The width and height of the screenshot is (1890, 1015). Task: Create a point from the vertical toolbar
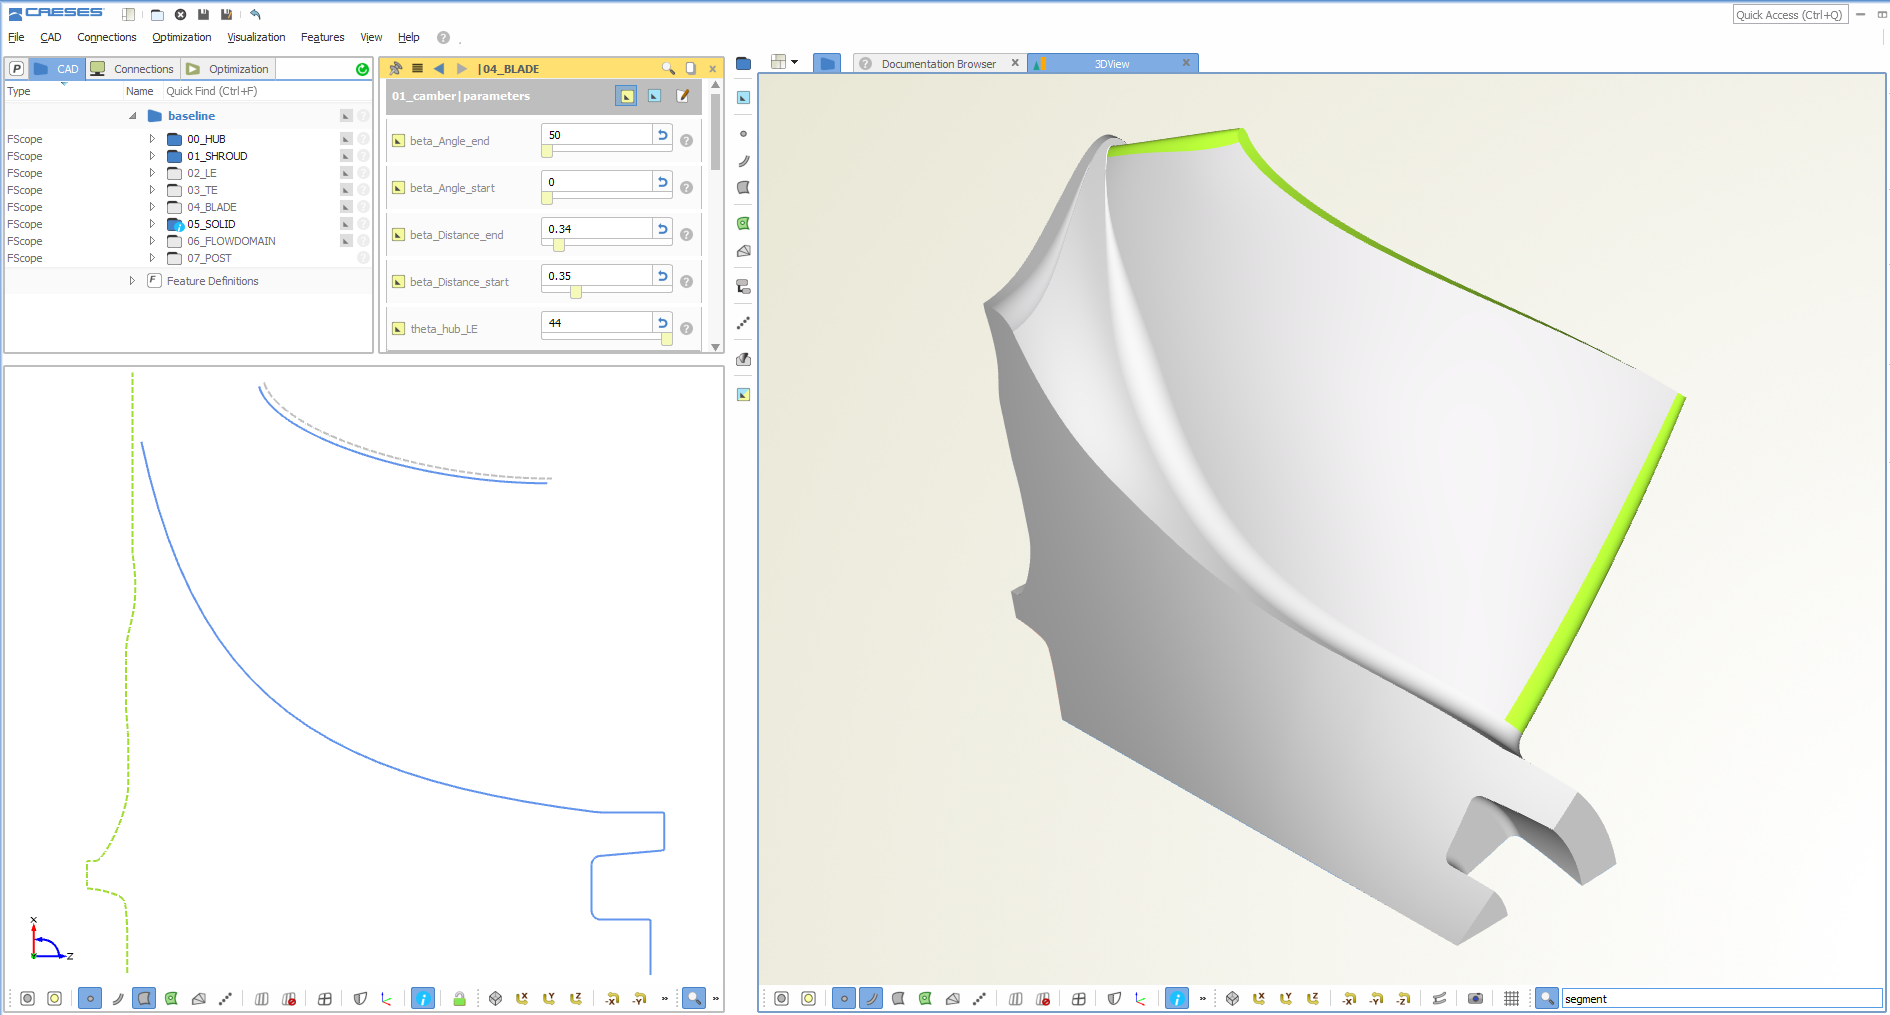pyautogui.click(x=743, y=134)
